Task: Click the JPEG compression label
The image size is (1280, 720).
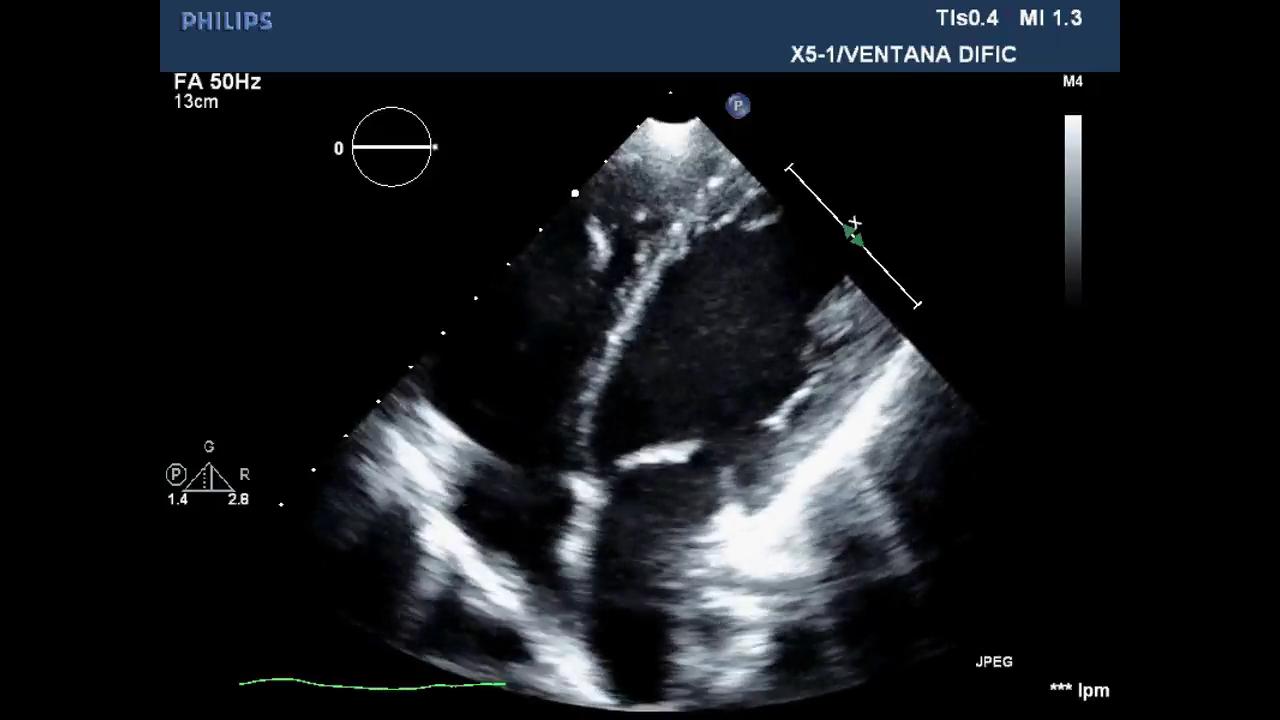Action: [994, 662]
